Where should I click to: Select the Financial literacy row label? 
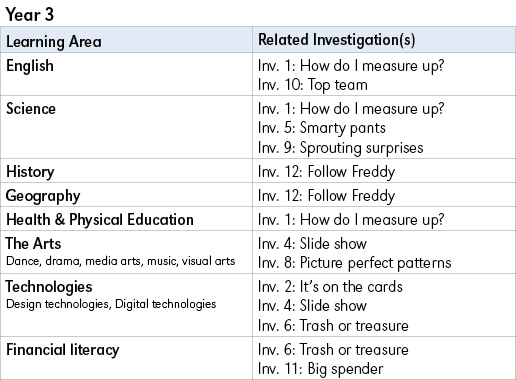[x=63, y=350]
